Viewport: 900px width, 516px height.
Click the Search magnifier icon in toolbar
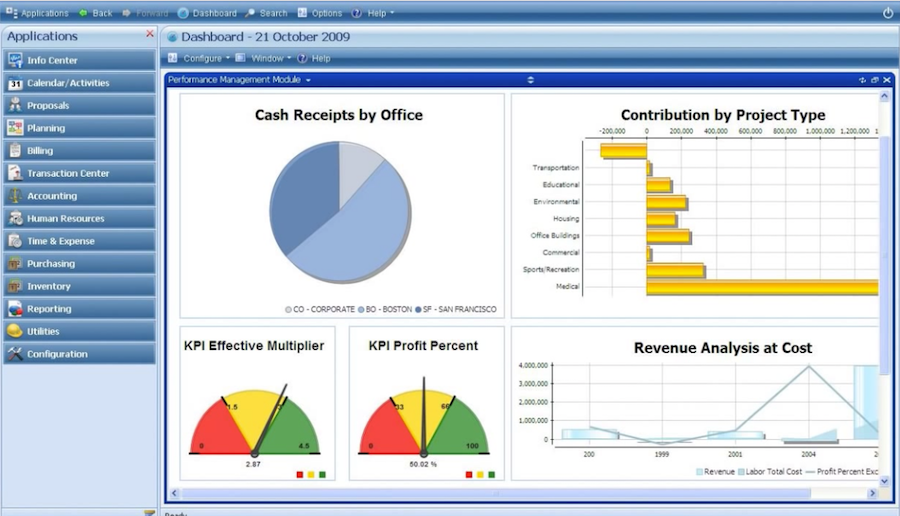click(250, 13)
